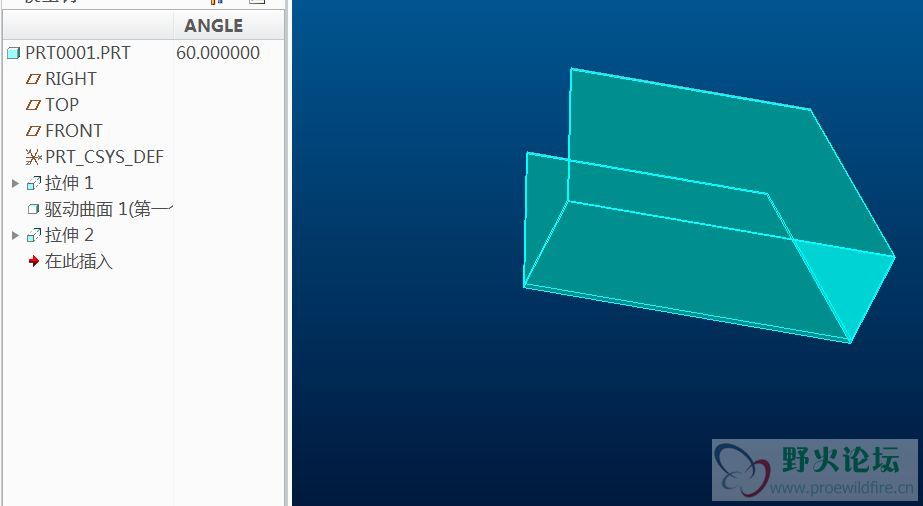Select the RIGHT datum plane icon

pyautogui.click(x=34, y=79)
